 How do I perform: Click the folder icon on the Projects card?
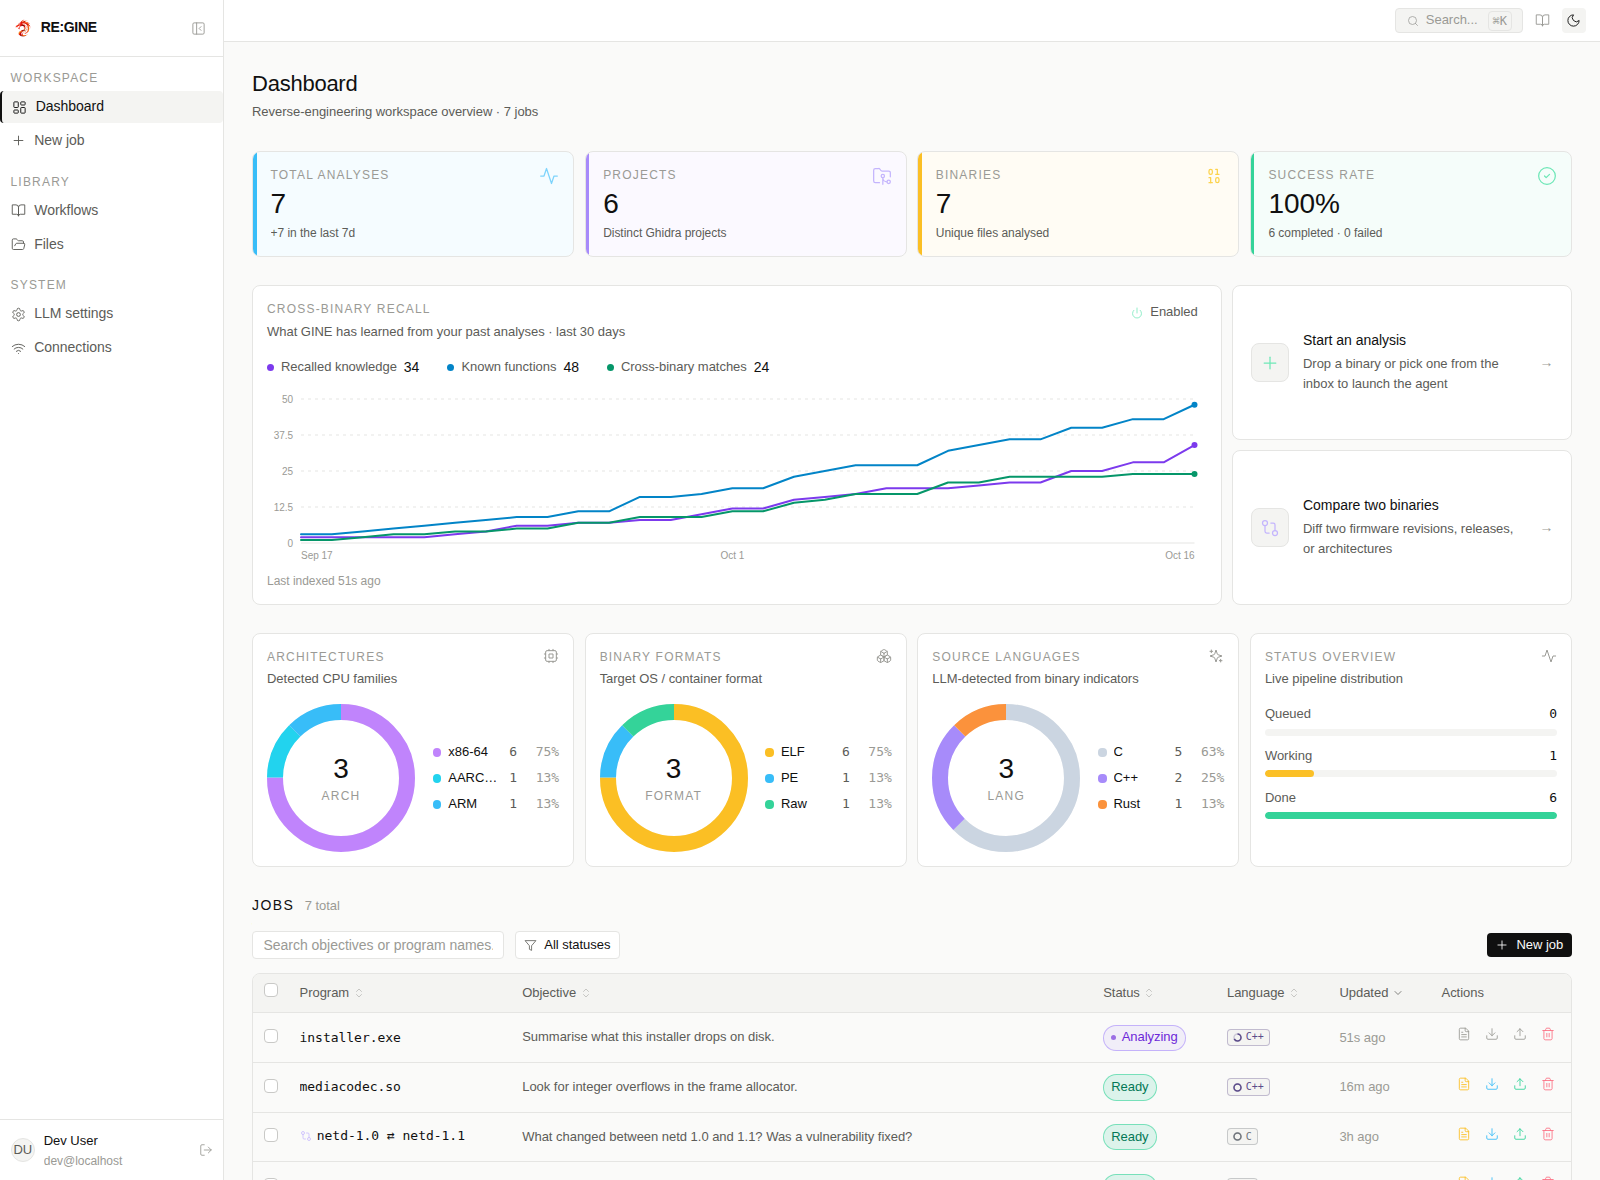point(882,176)
